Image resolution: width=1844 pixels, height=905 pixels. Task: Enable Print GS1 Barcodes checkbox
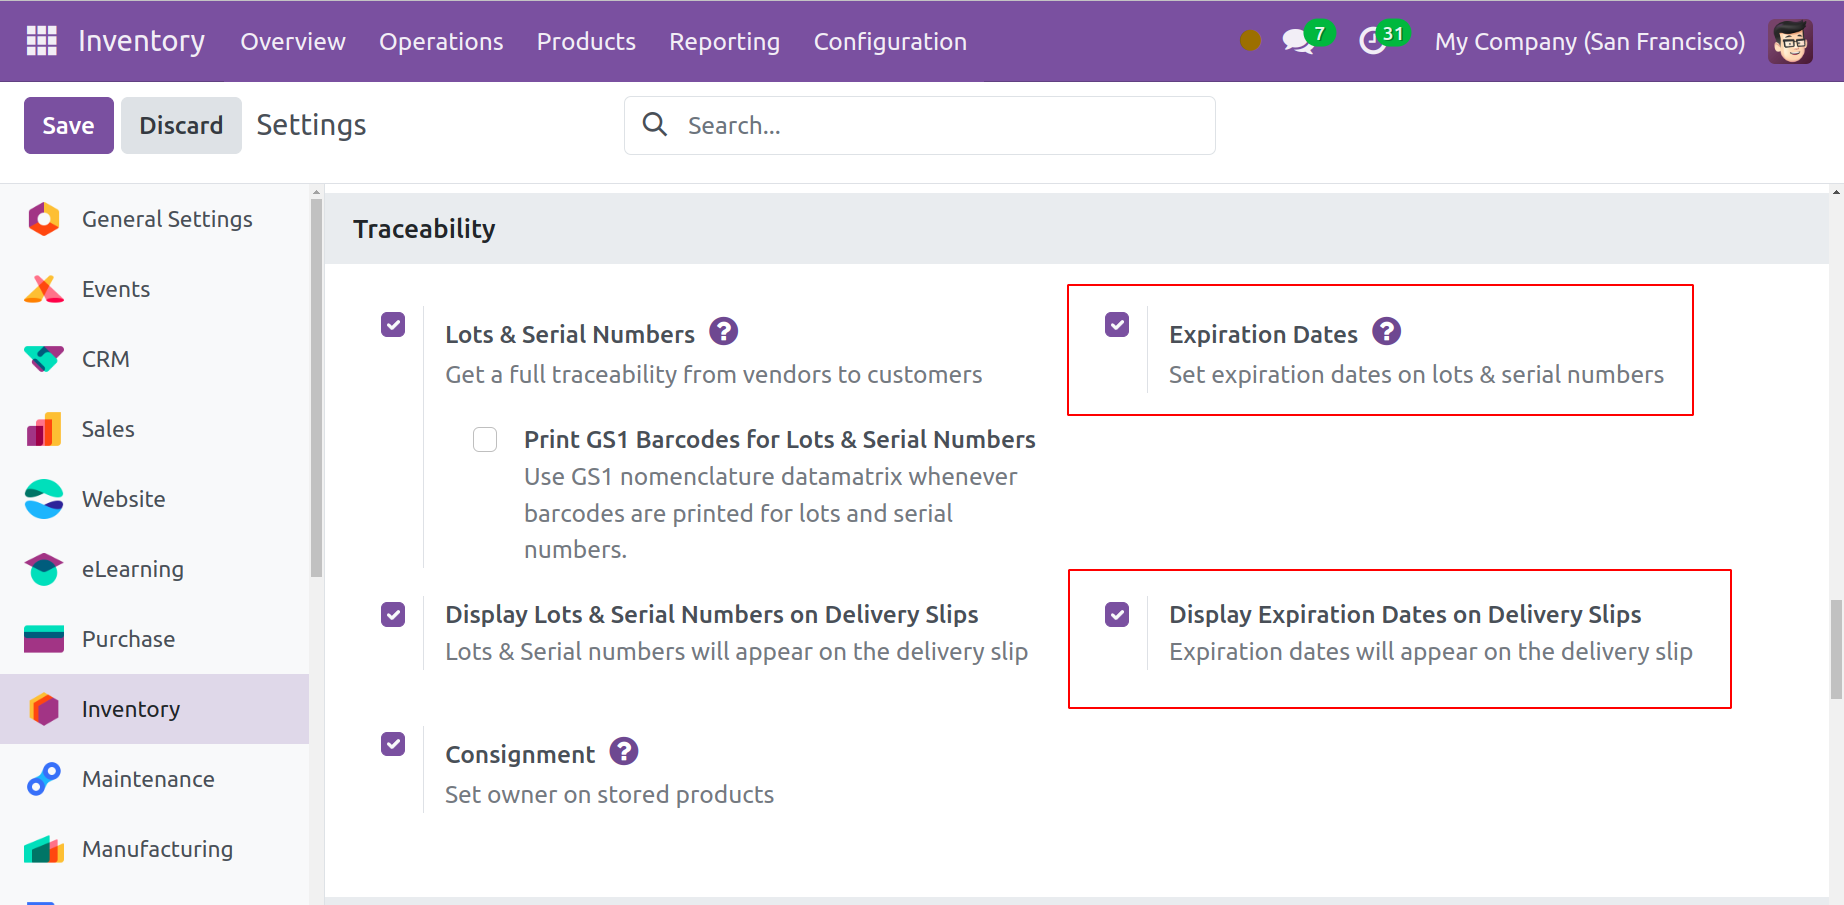point(485,440)
